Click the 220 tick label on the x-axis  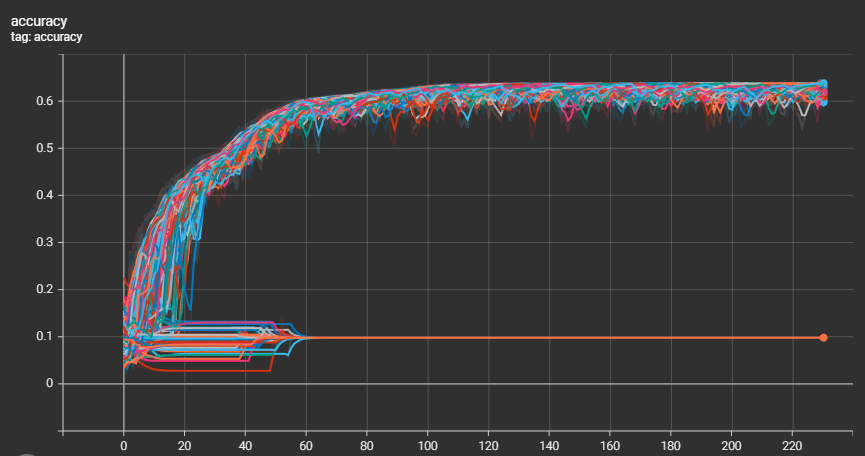click(794, 444)
